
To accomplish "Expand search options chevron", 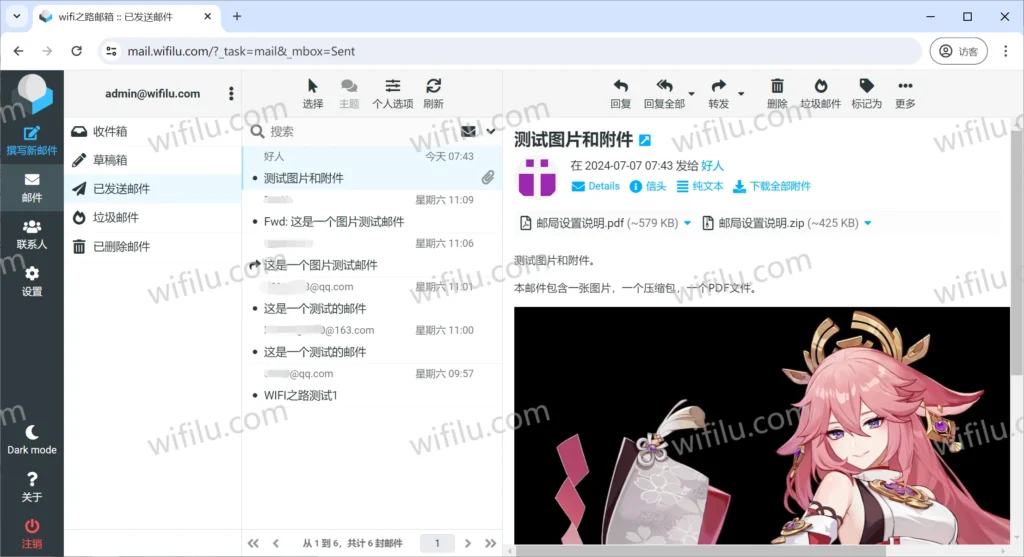I will click(491, 131).
